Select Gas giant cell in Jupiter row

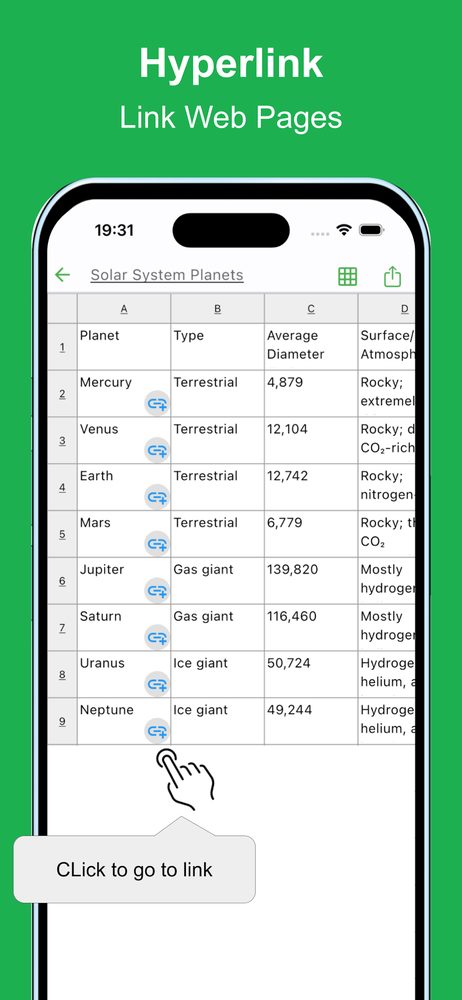click(x=218, y=581)
